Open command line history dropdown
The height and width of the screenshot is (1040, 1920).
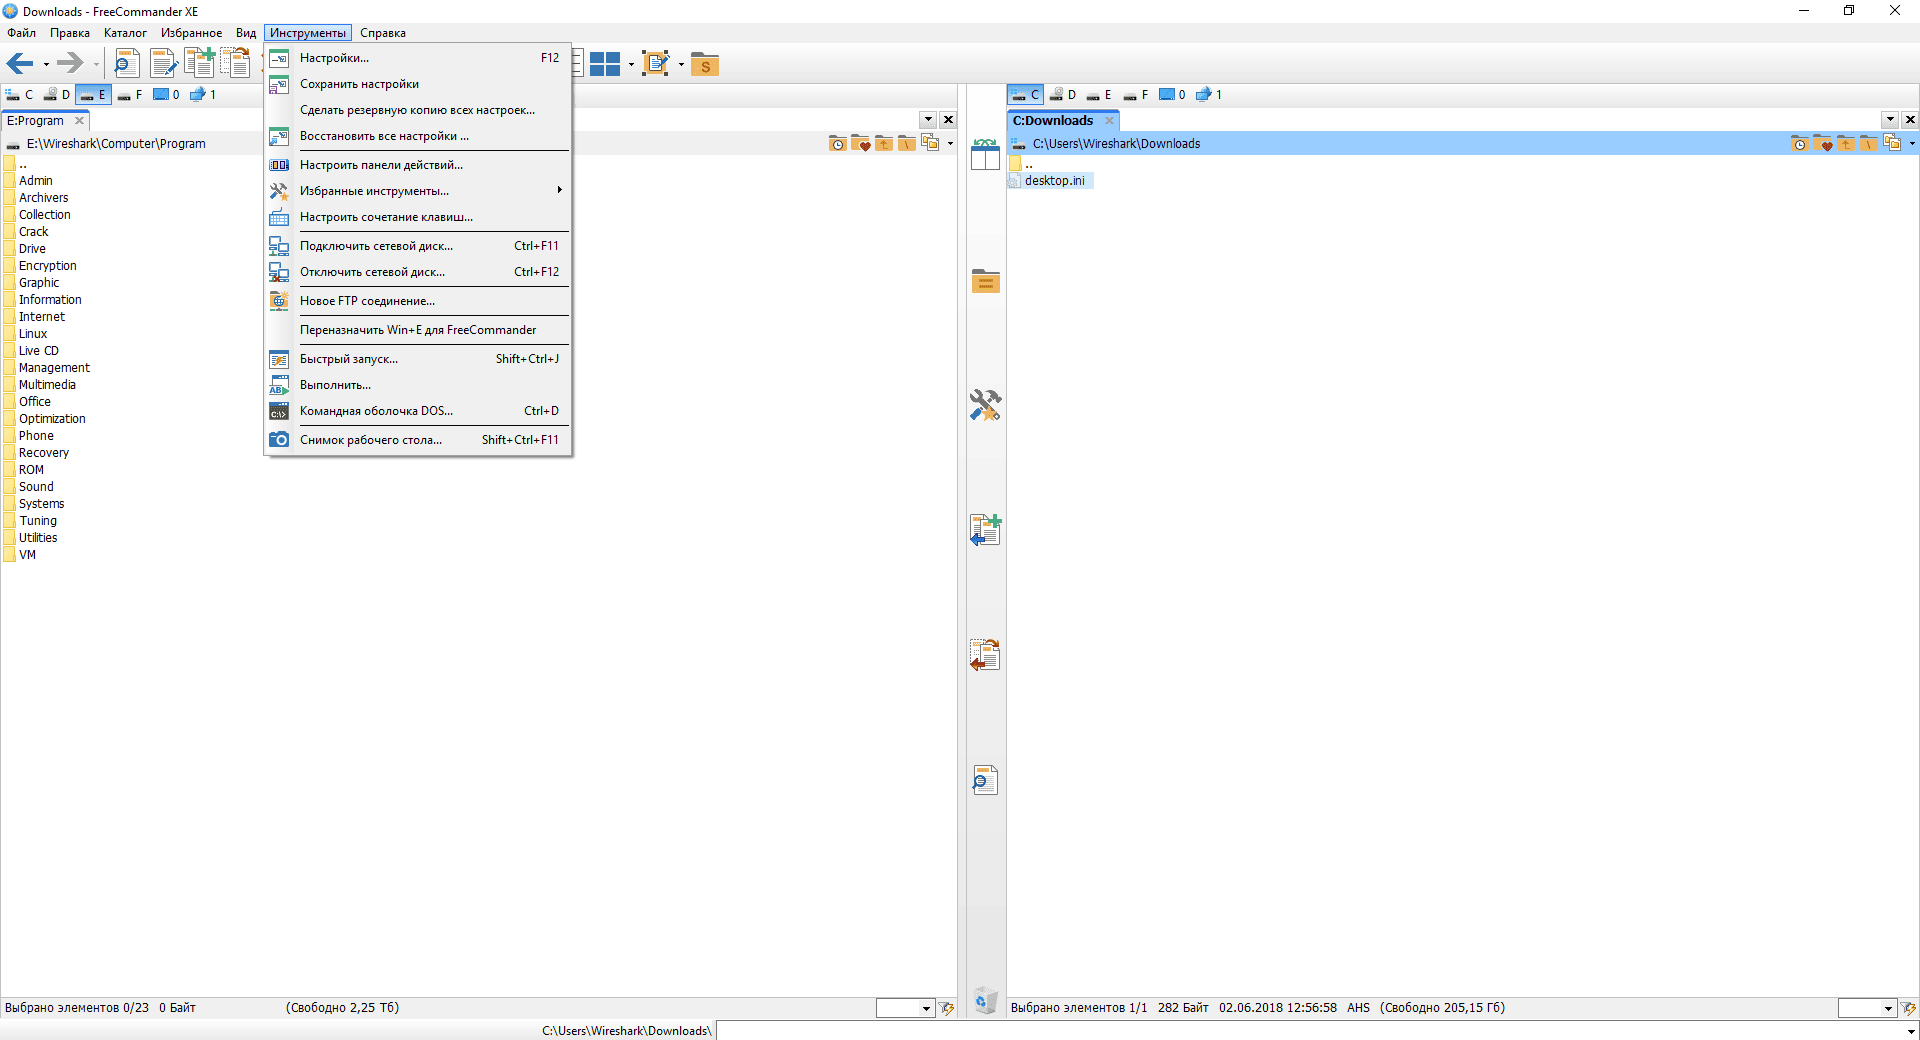pos(1911,1031)
